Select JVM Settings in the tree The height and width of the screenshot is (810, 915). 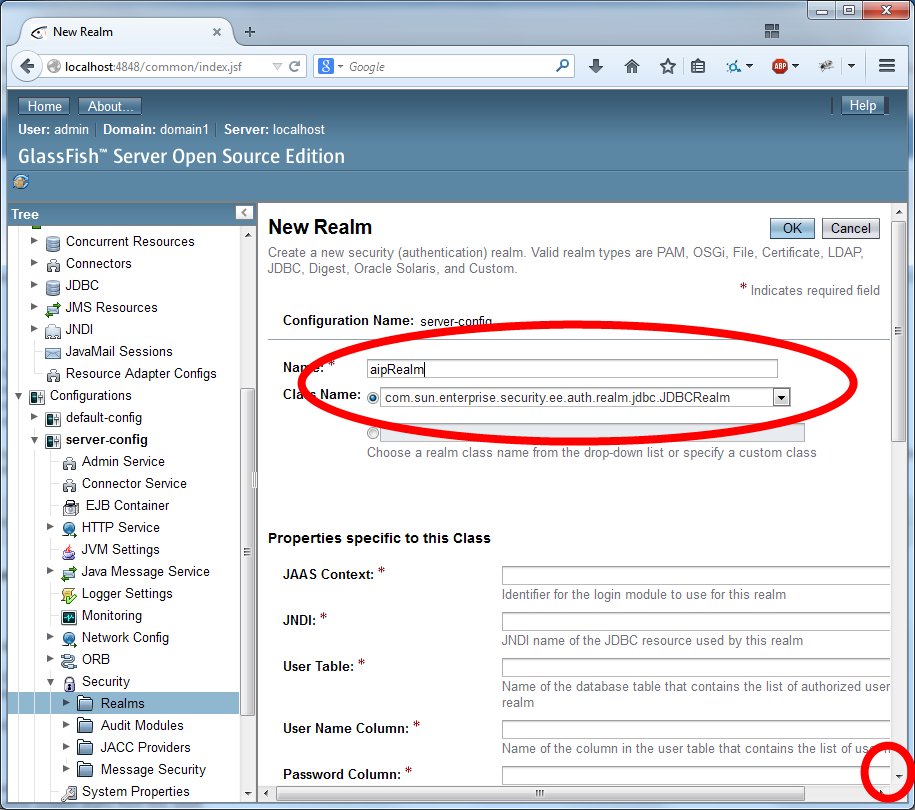pos(120,549)
